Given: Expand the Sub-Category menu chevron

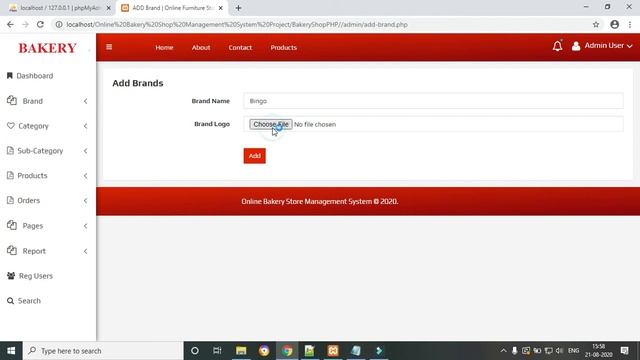Looking at the screenshot, I should click(85, 151).
